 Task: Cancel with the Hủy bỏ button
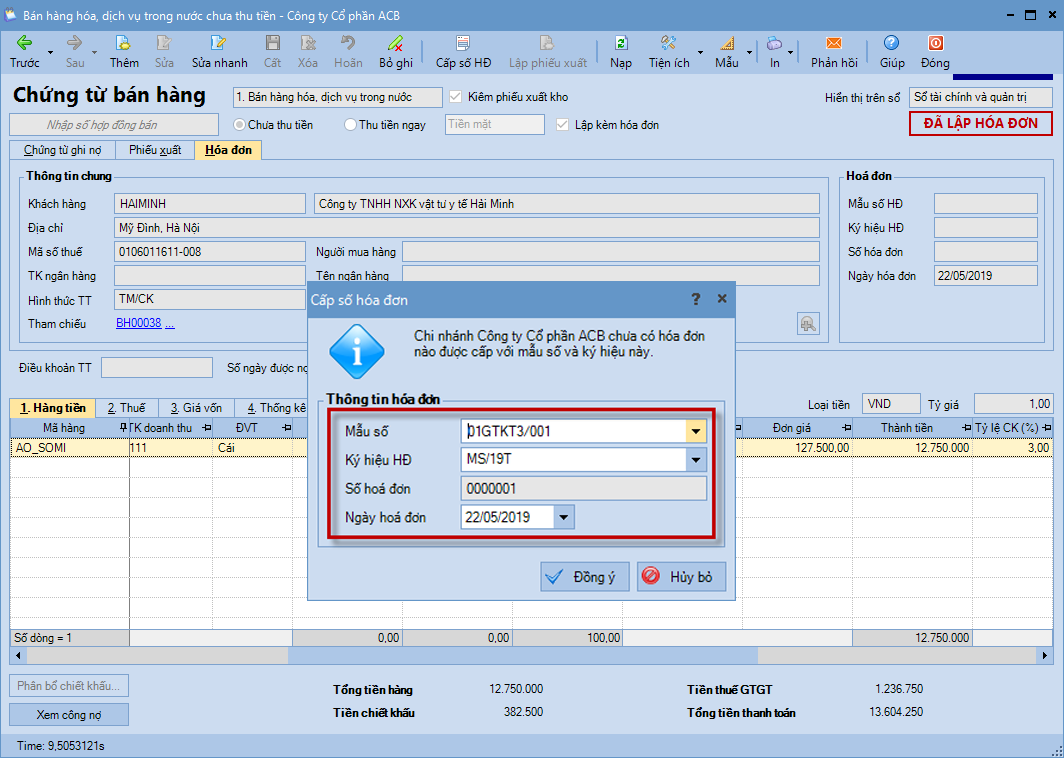[x=681, y=577]
